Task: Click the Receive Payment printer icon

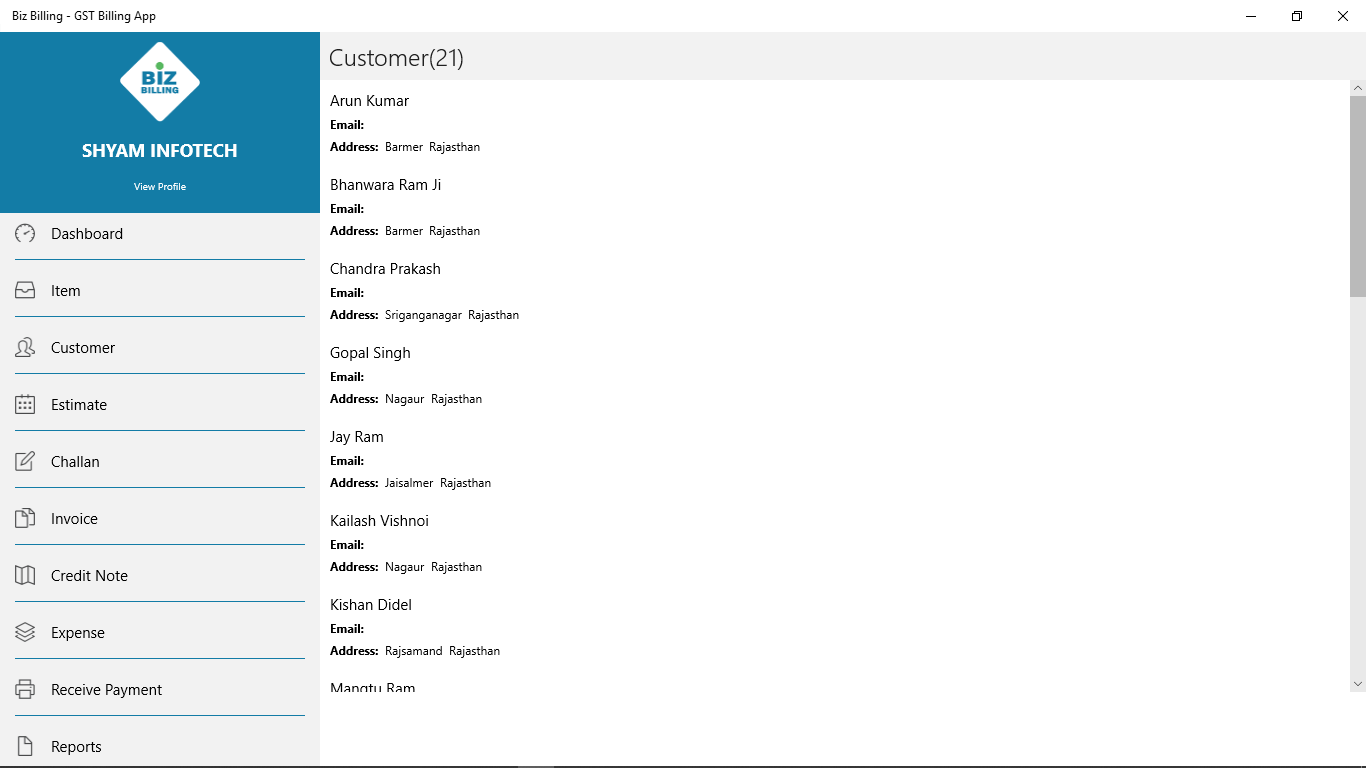Action: (x=25, y=689)
